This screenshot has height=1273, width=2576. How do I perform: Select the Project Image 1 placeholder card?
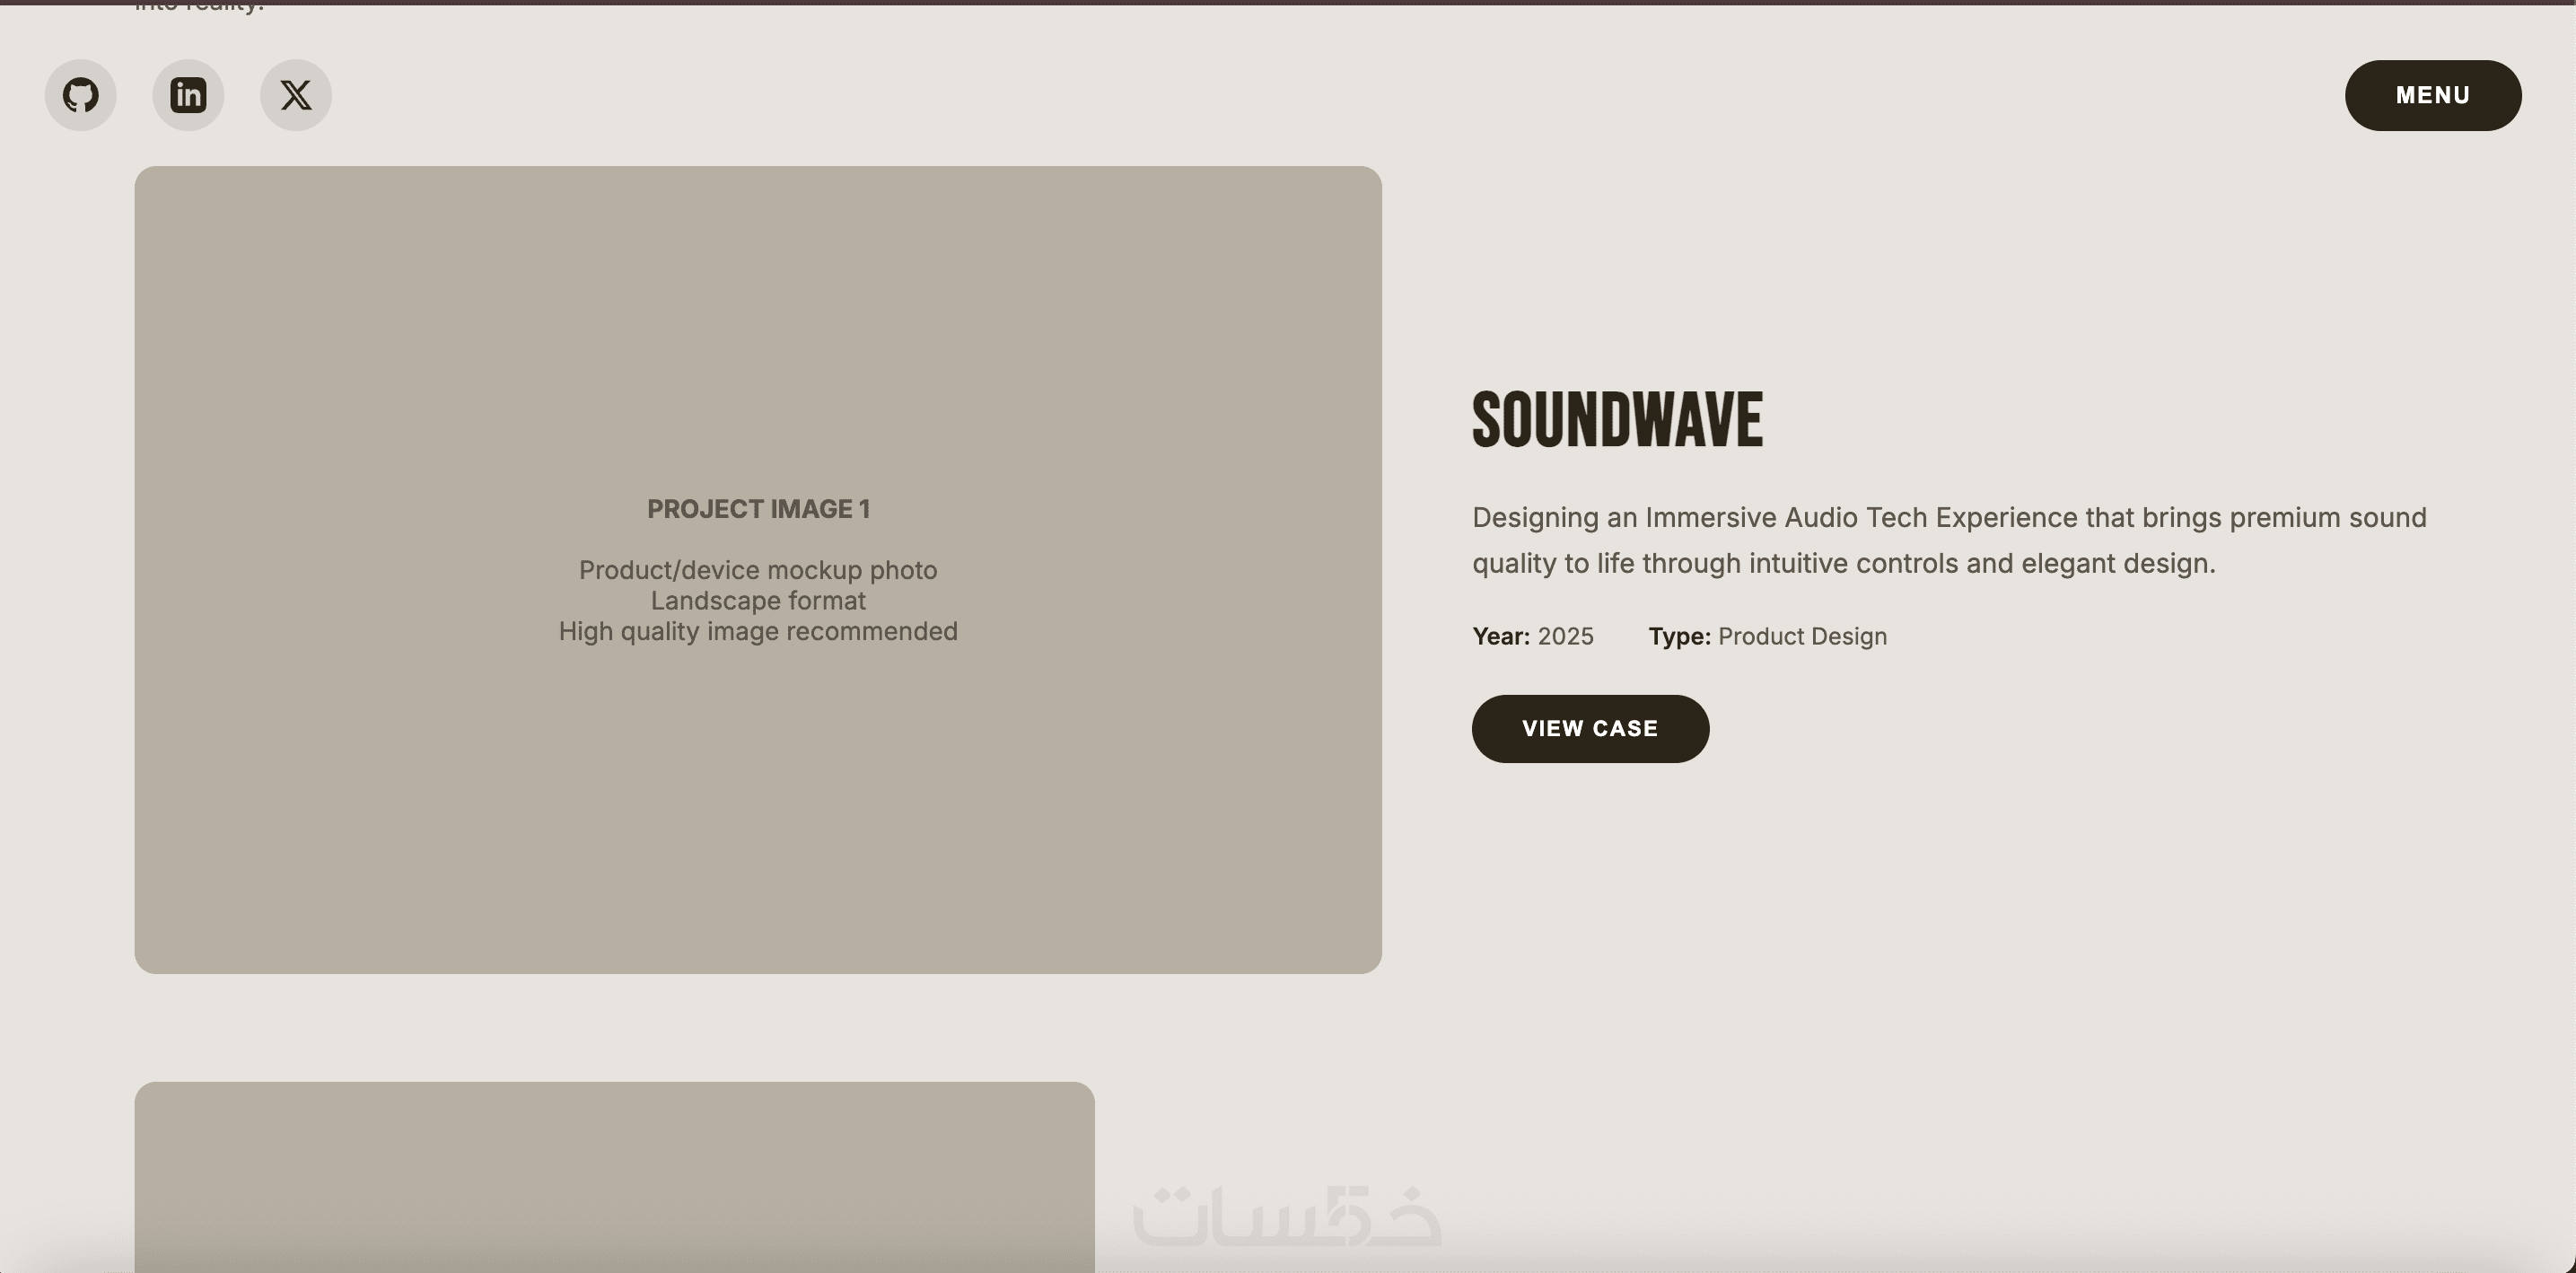[758, 800]
